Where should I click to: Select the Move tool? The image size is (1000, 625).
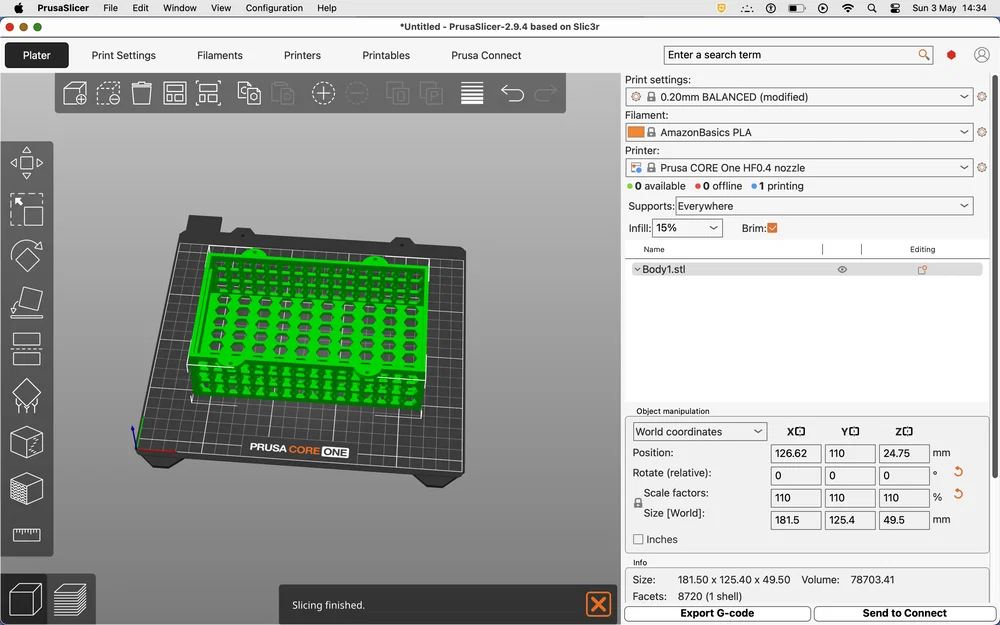tap(27, 163)
